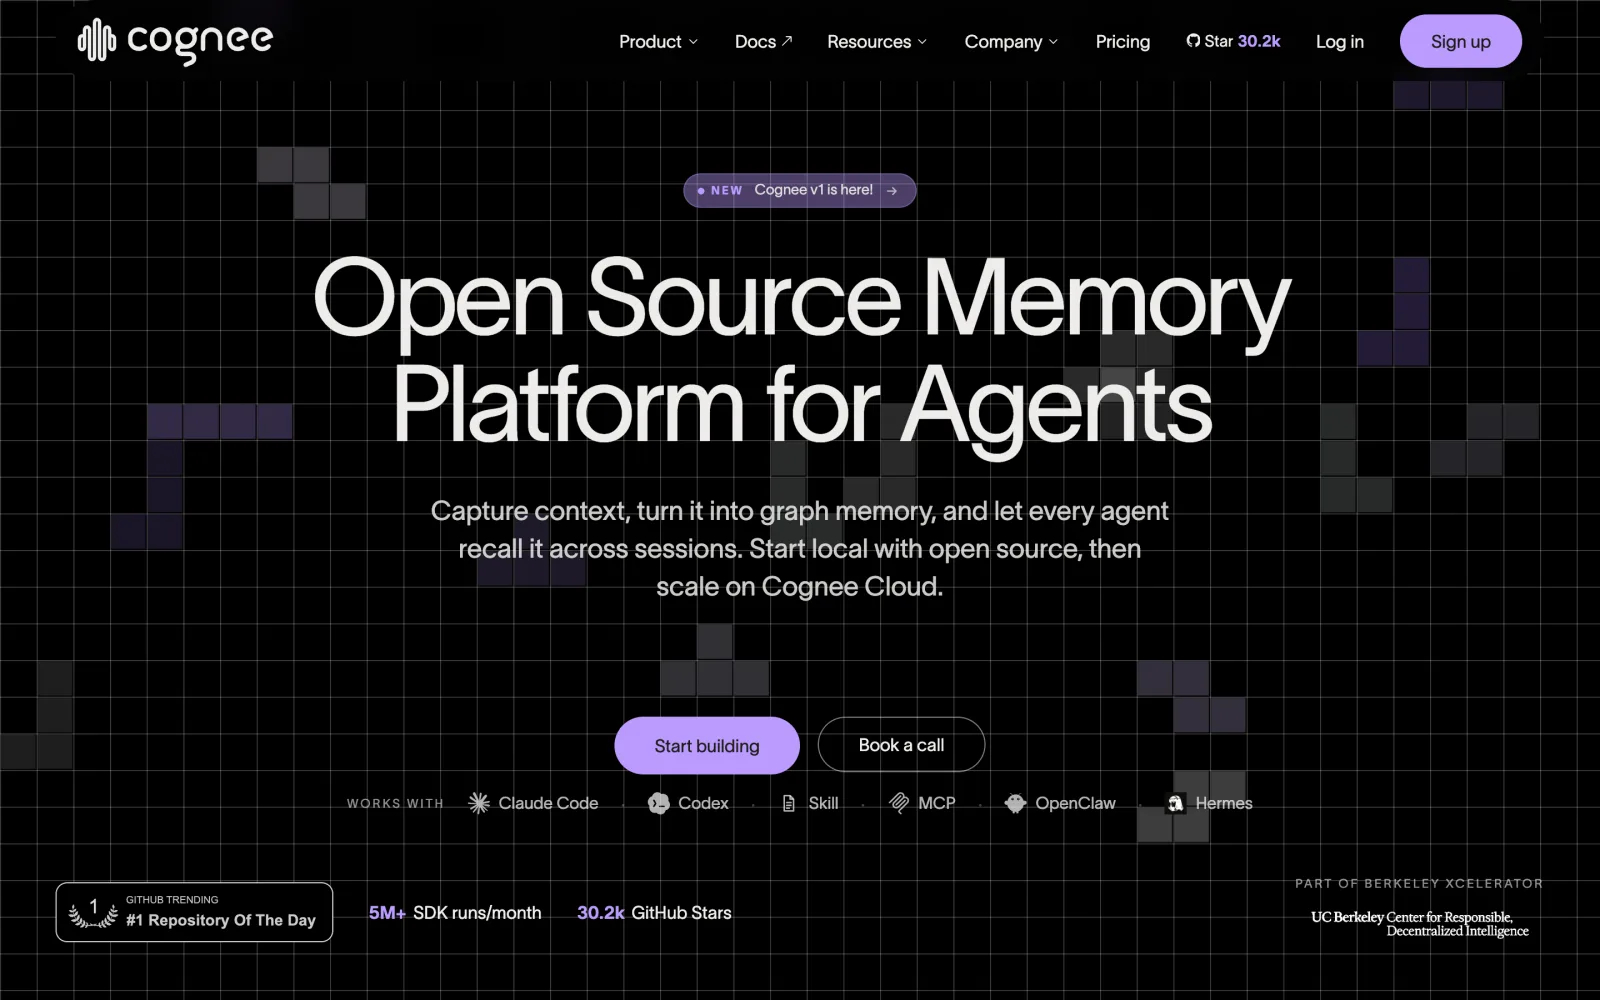Click the MCP label
The image size is (1600, 1000).
(x=937, y=803)
